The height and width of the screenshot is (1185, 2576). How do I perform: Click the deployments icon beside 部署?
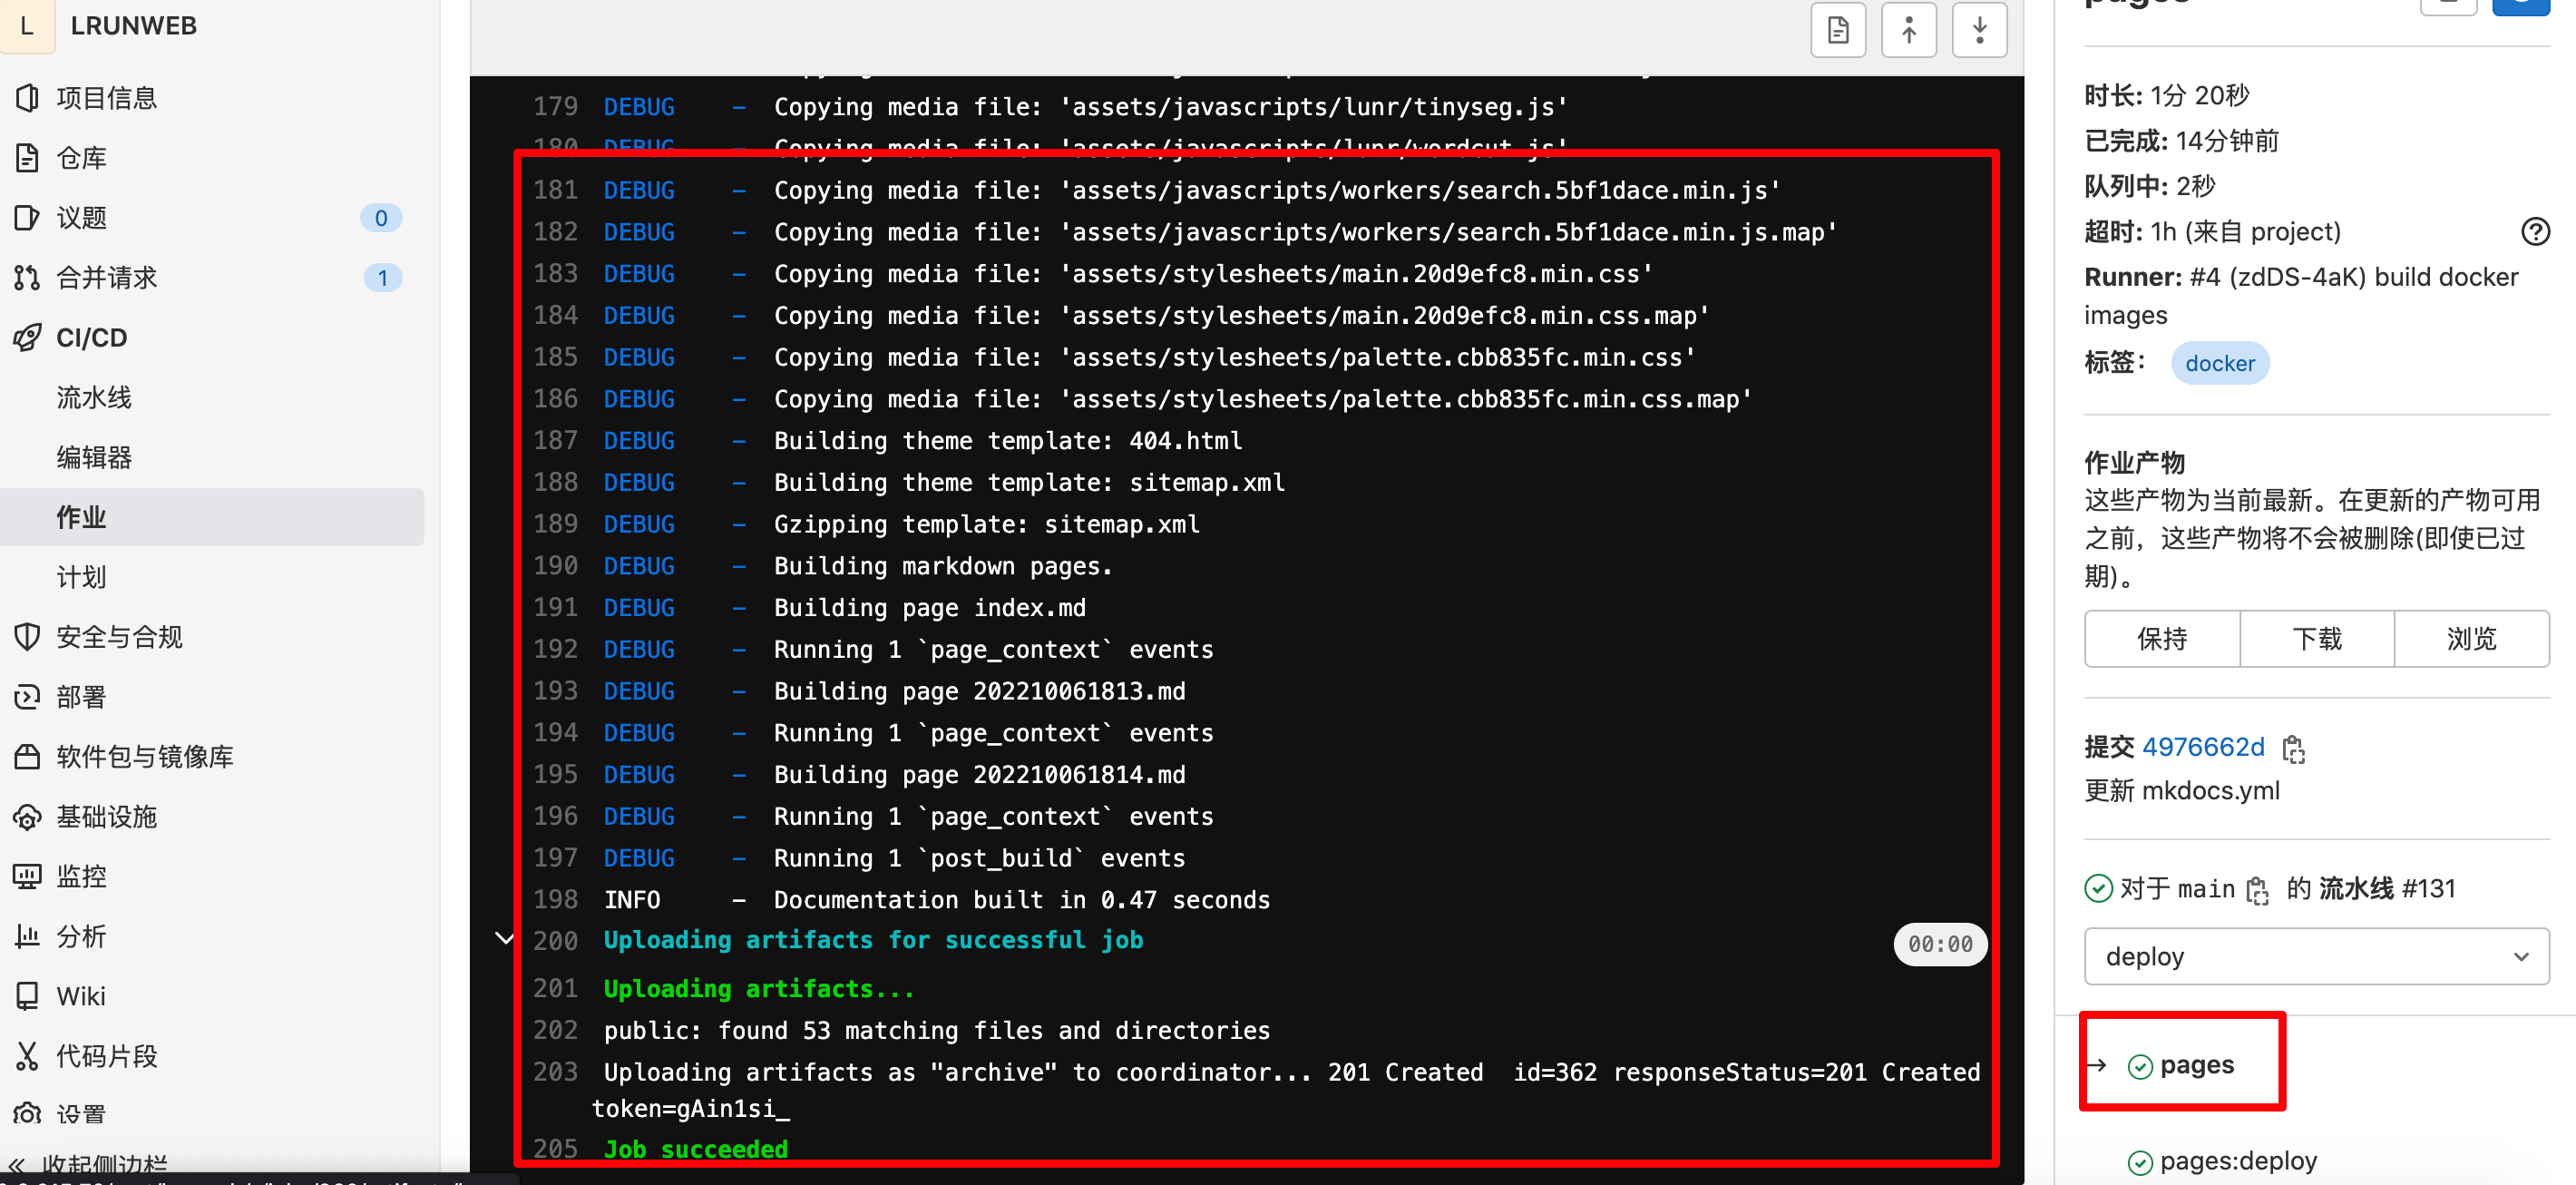(27, 697)
